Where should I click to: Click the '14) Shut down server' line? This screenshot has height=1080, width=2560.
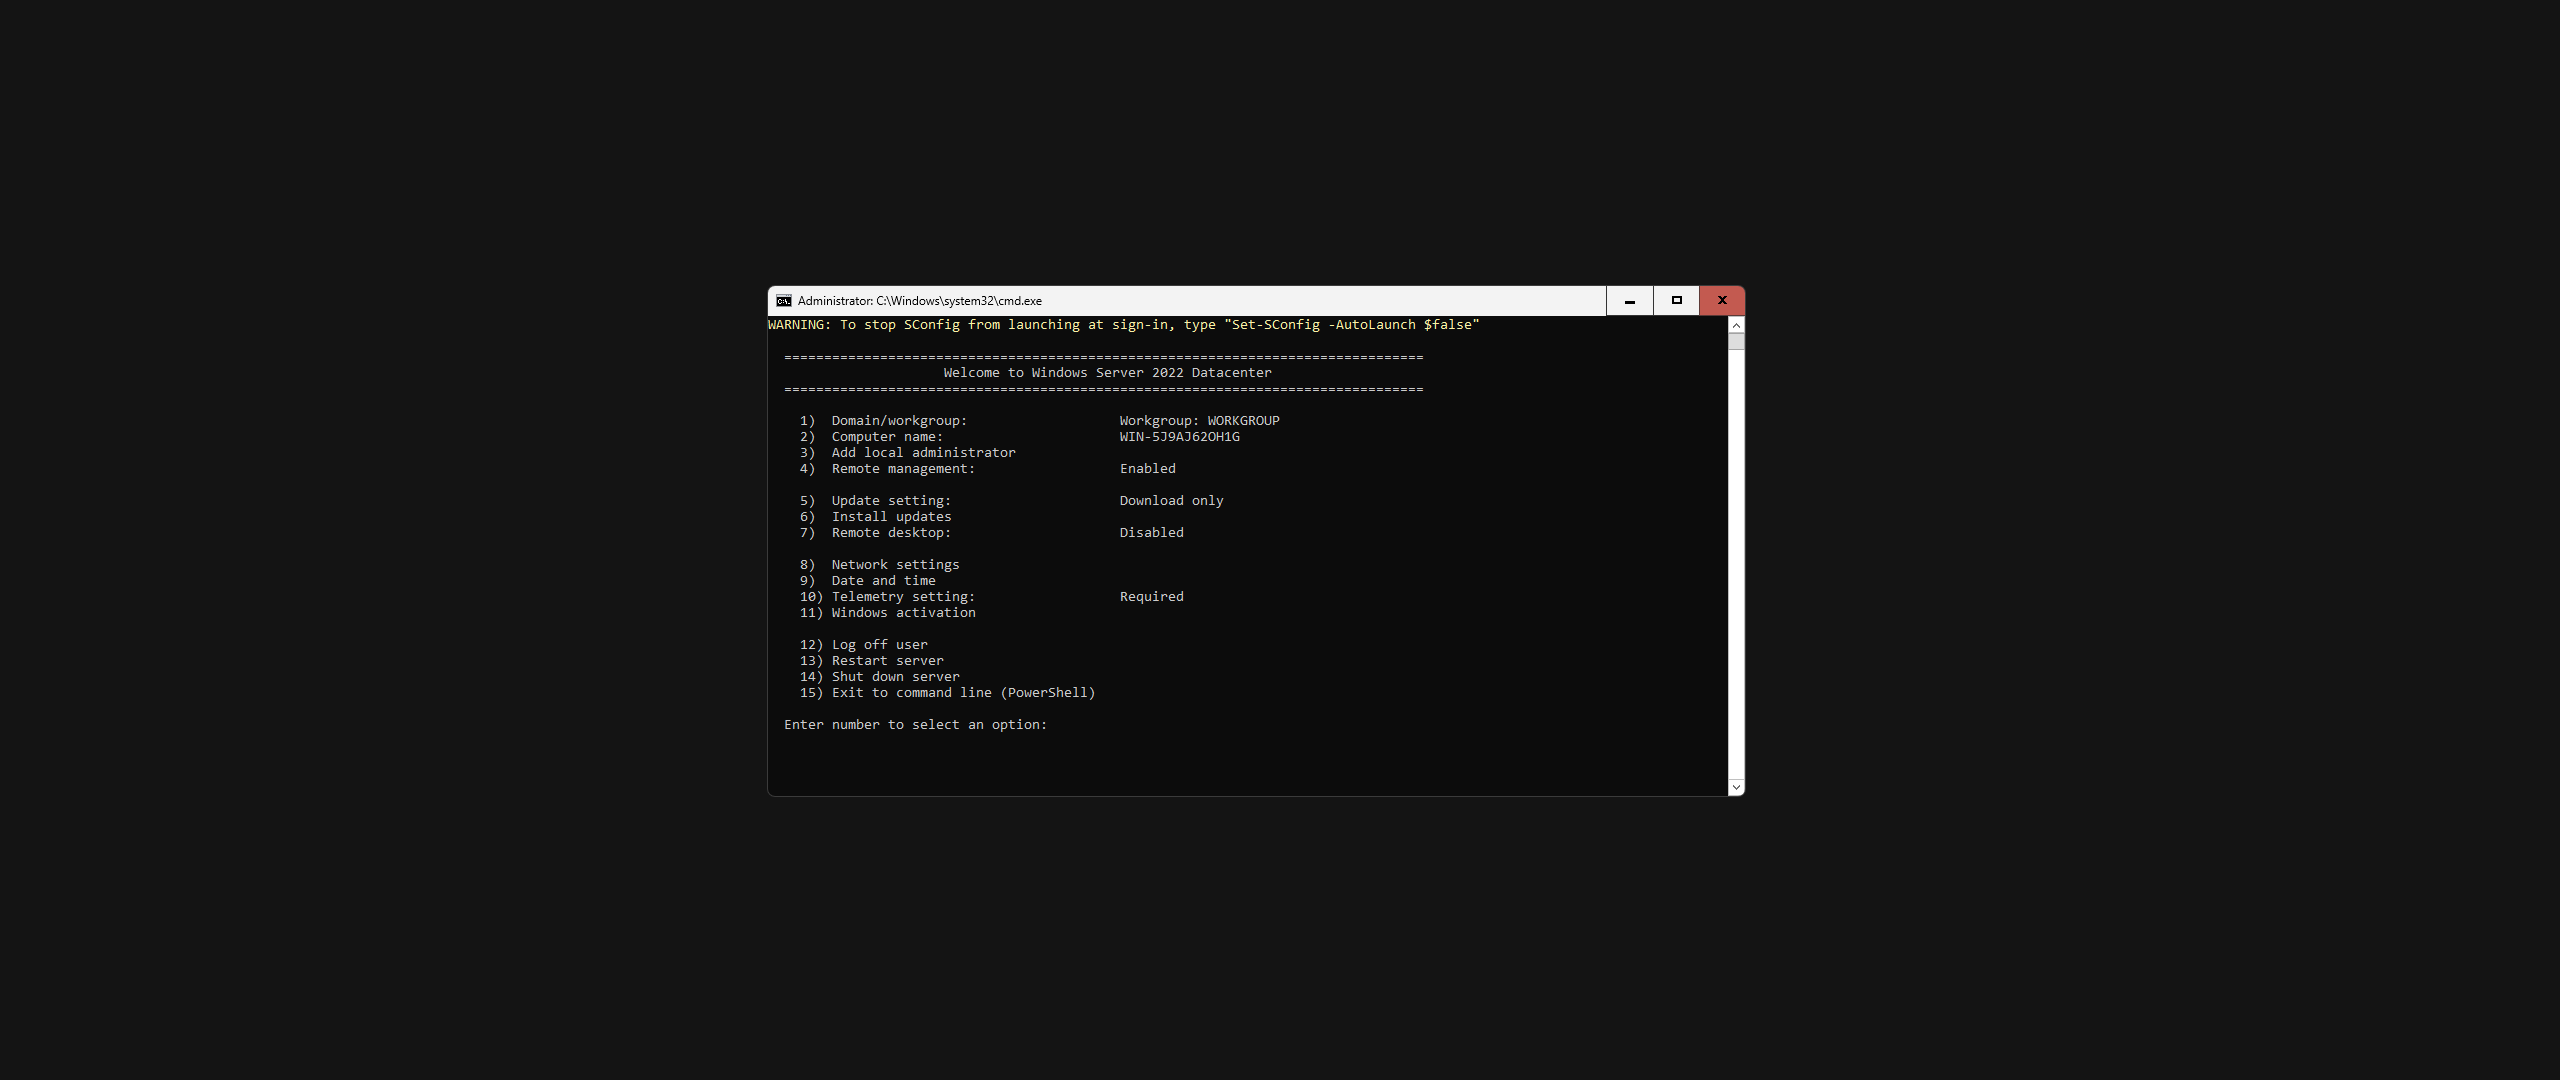(879, 677)
